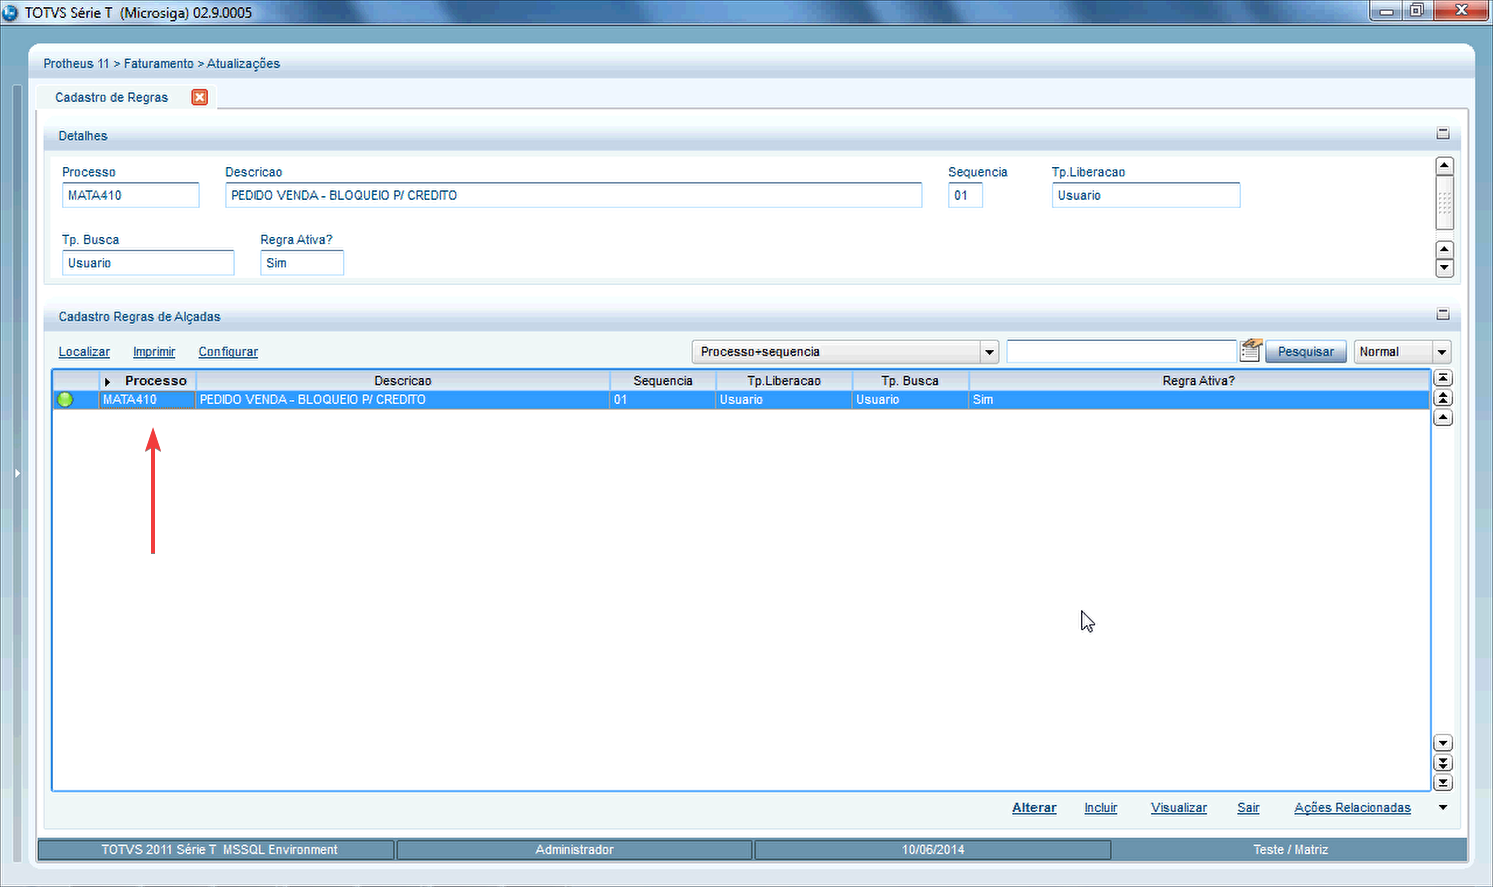Click the search text input field

(x=1121, y=352)
